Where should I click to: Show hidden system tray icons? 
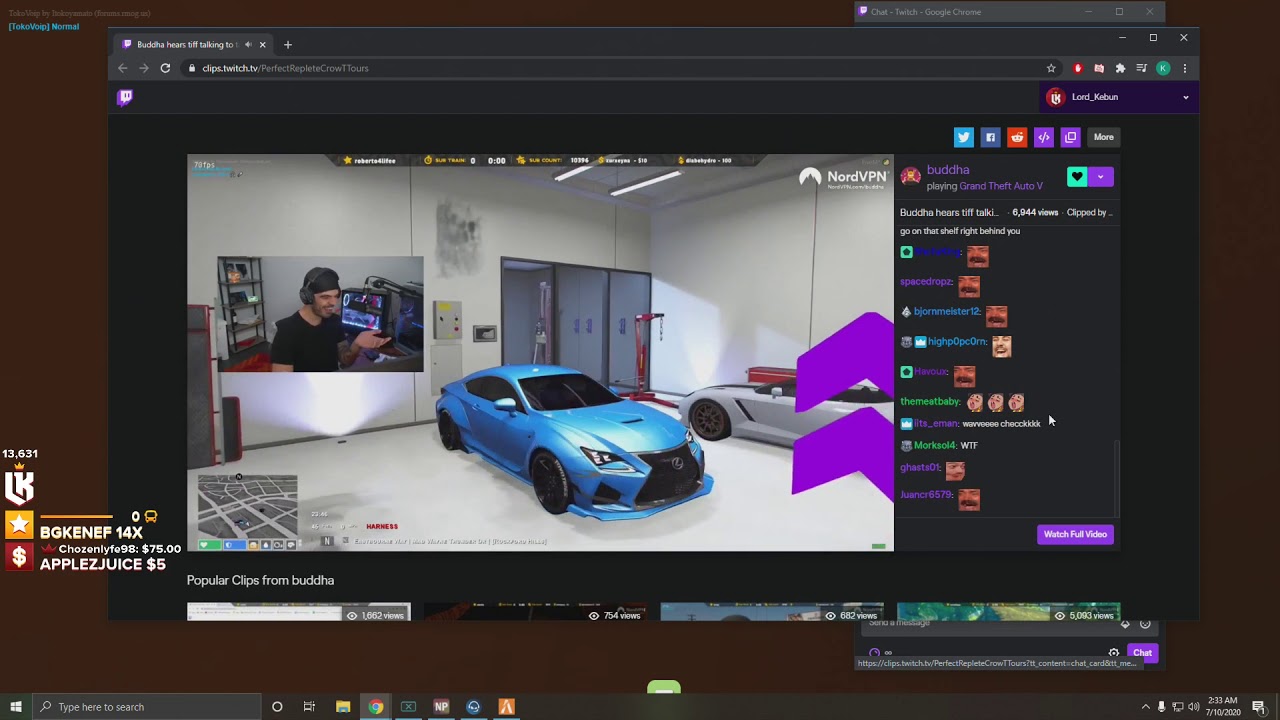point(1145,707)
